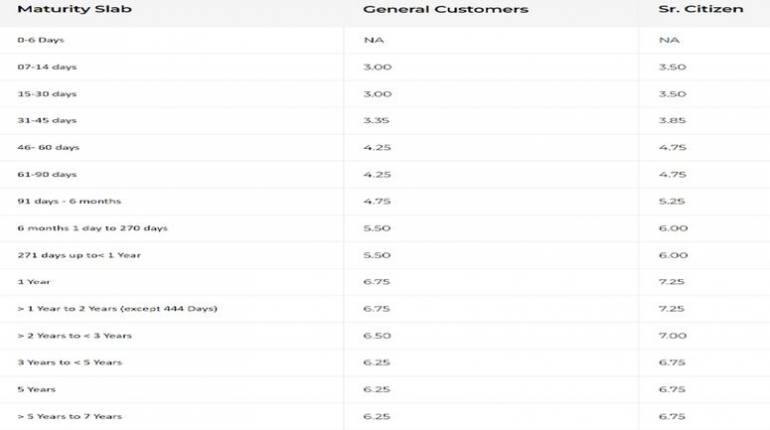
Task: Select the General Customers column header
Action: tap(445, 9)
